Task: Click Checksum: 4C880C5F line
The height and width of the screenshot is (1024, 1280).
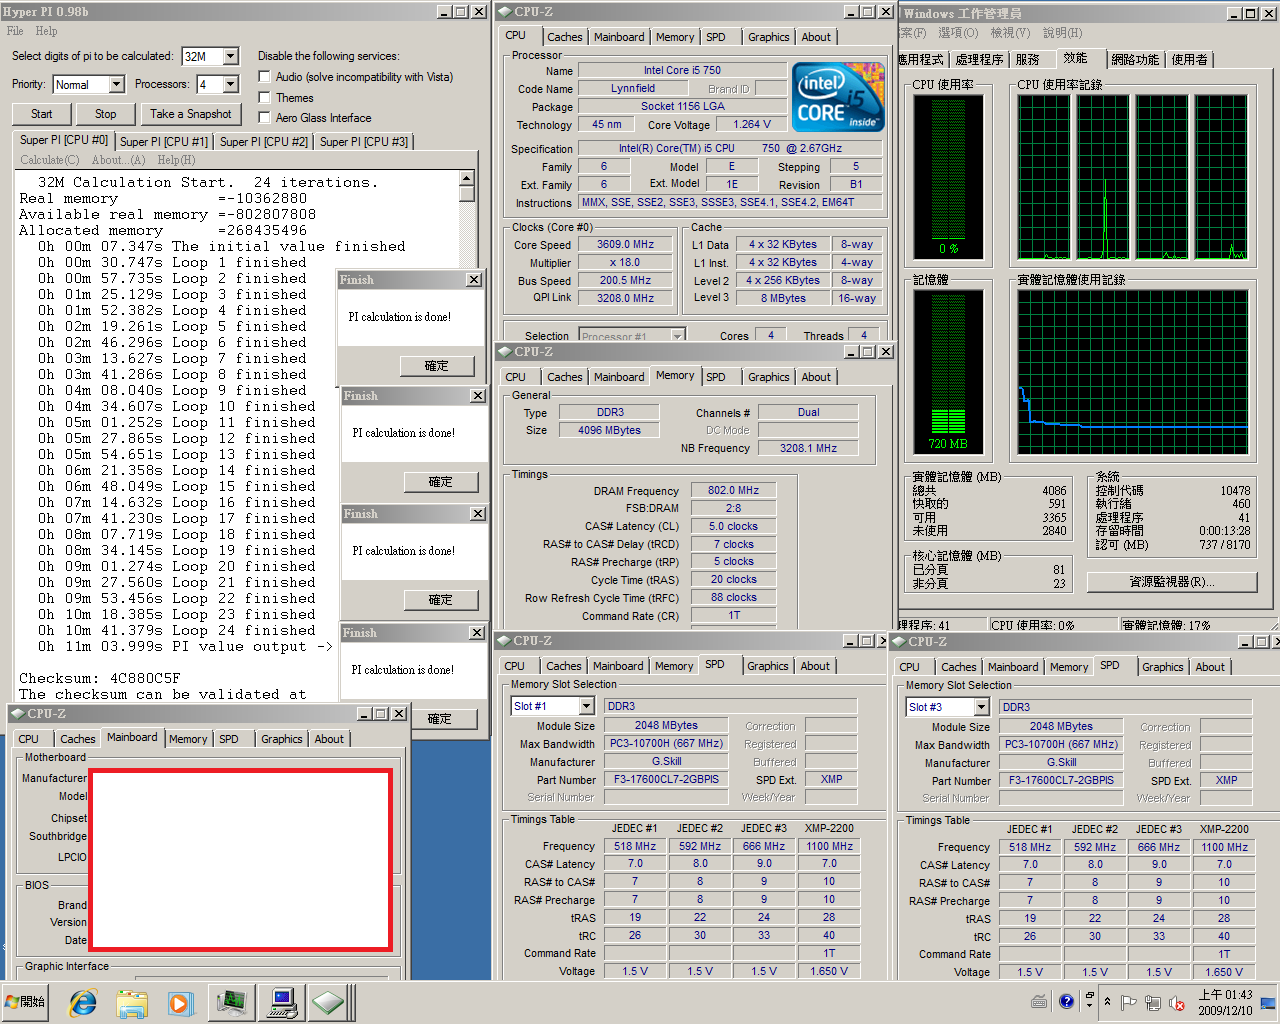Action: 100,678
